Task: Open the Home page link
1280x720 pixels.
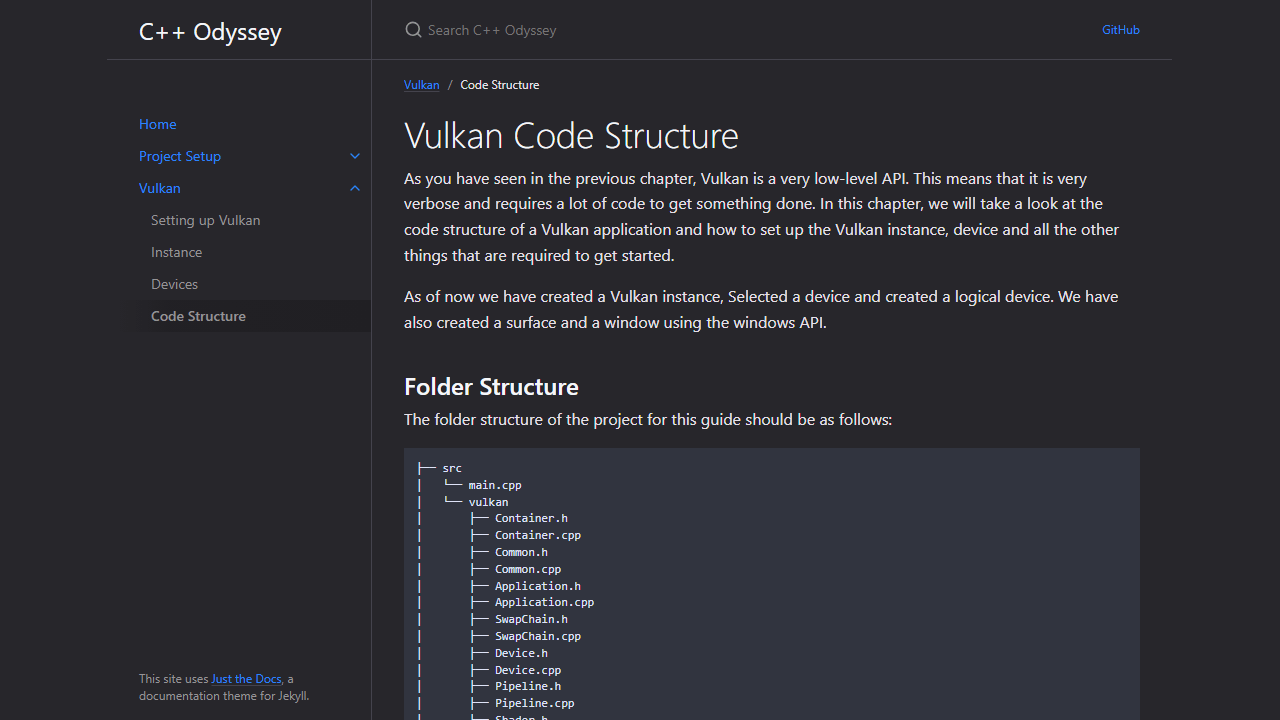Action: [x=157, y=124]
